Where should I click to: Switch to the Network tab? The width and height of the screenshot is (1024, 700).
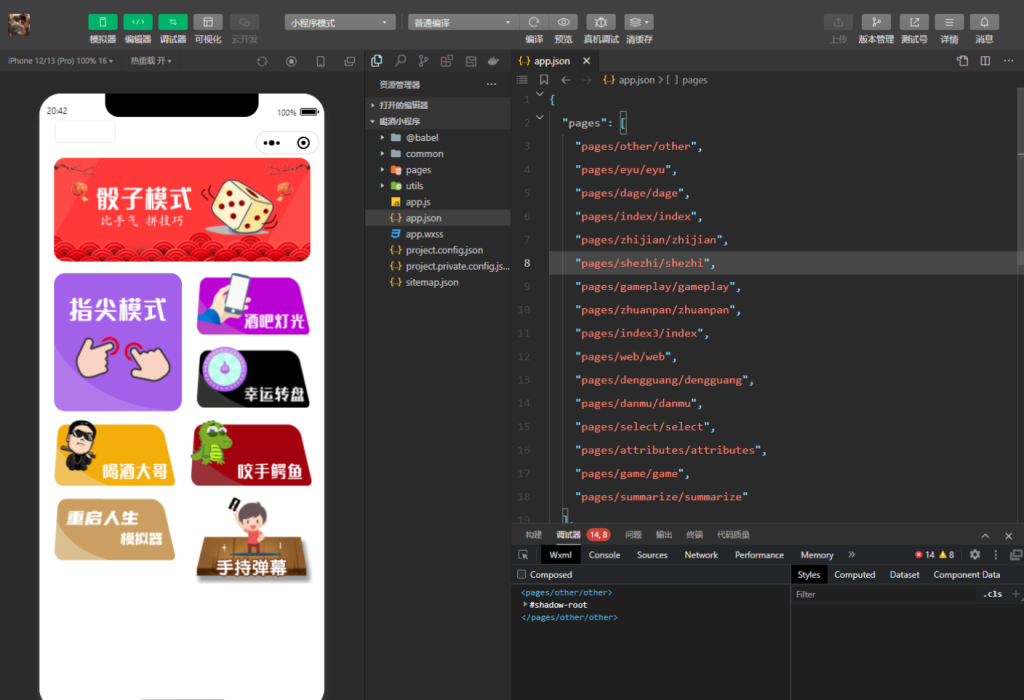point(701,555)
